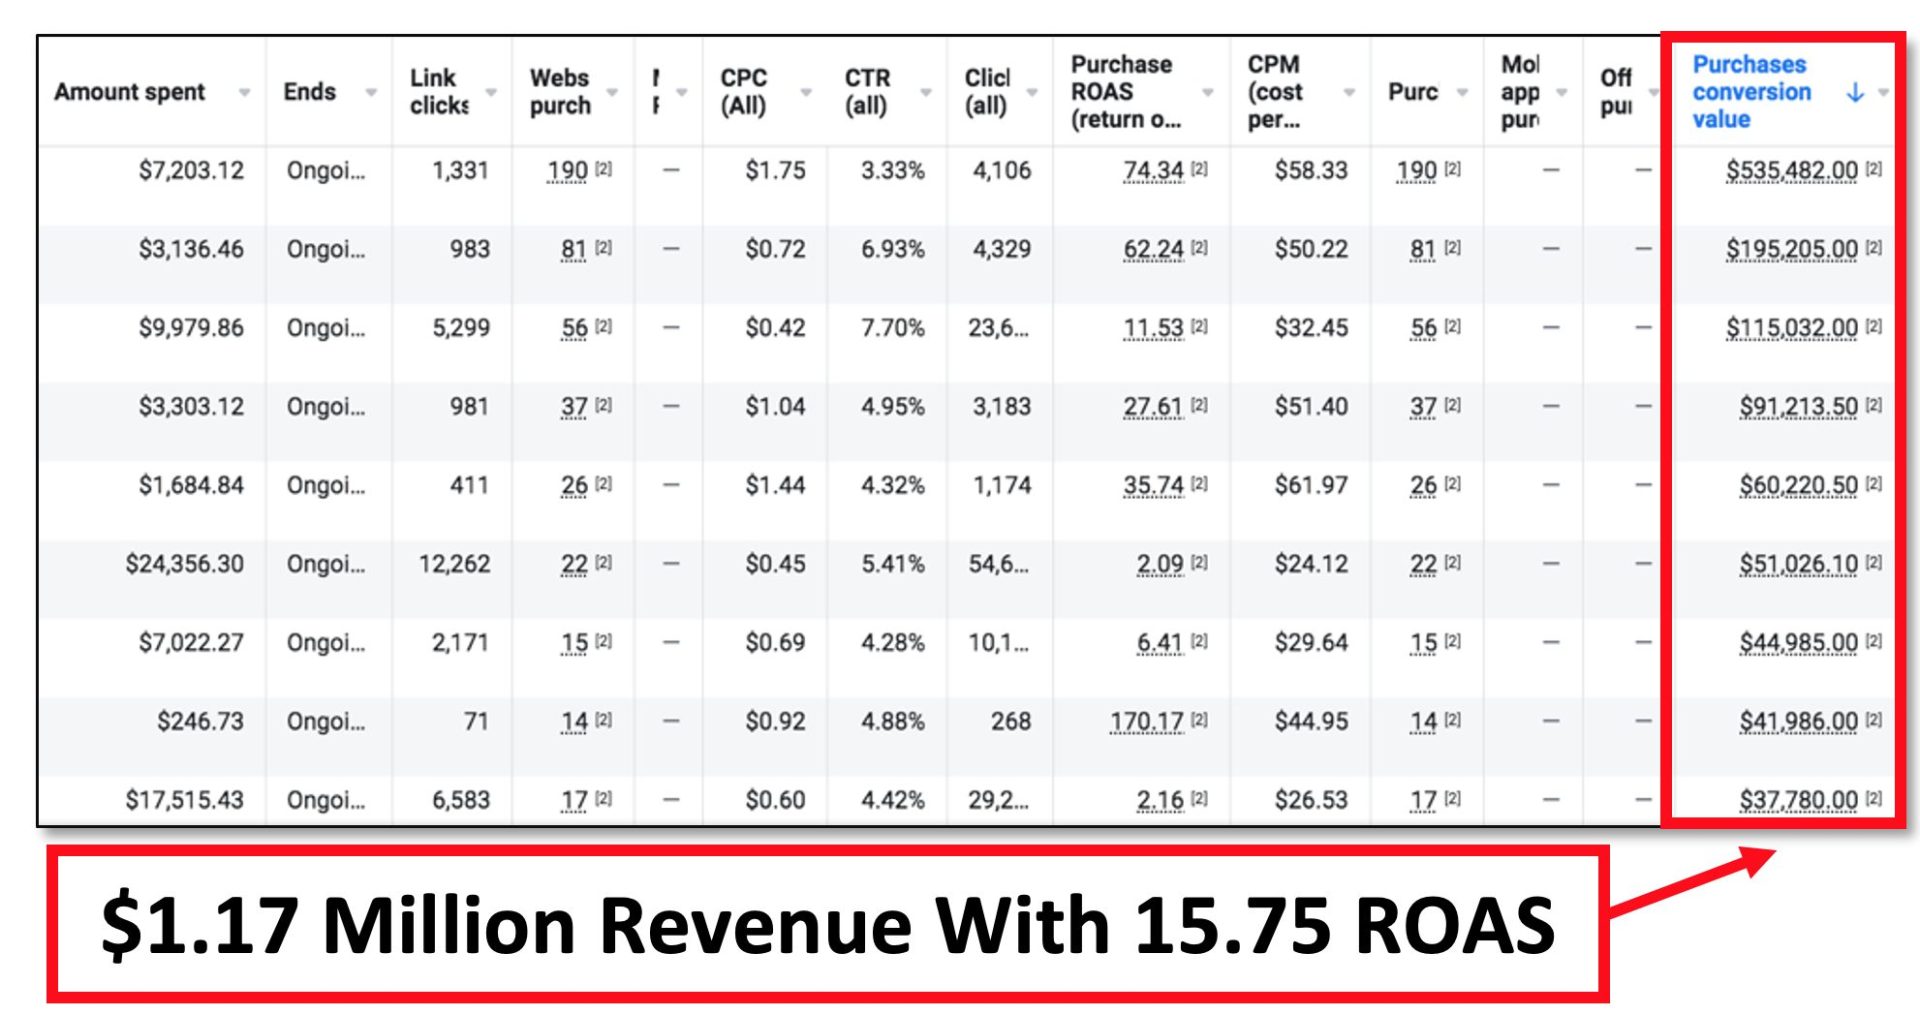The height and width of the screenshot is (1015, 1920).
Task: Open the $44,985.00 conversion value link
Action: pyautogui.click(x=1798, y=643)
